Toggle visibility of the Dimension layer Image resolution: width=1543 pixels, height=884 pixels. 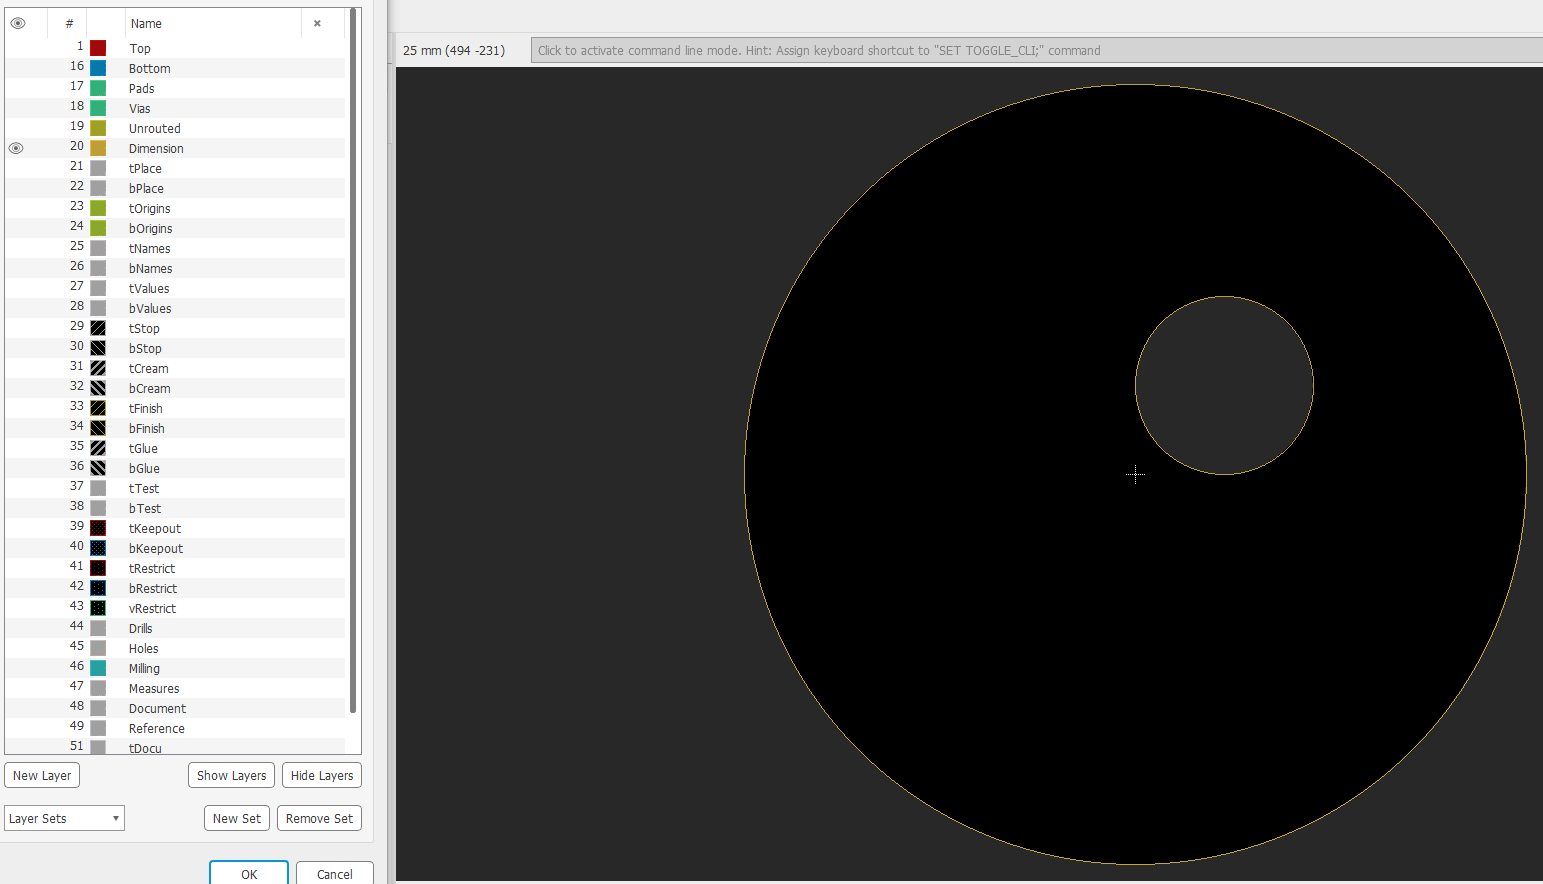point(16,147)
